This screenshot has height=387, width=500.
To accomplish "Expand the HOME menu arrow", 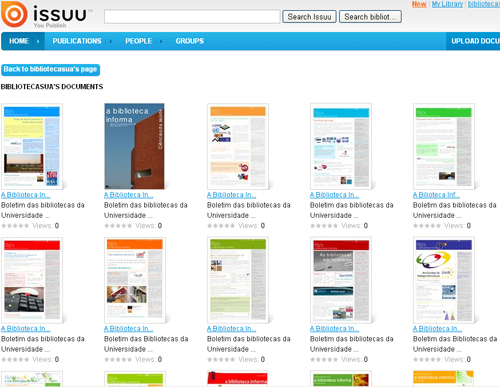I will click(38, 41).
